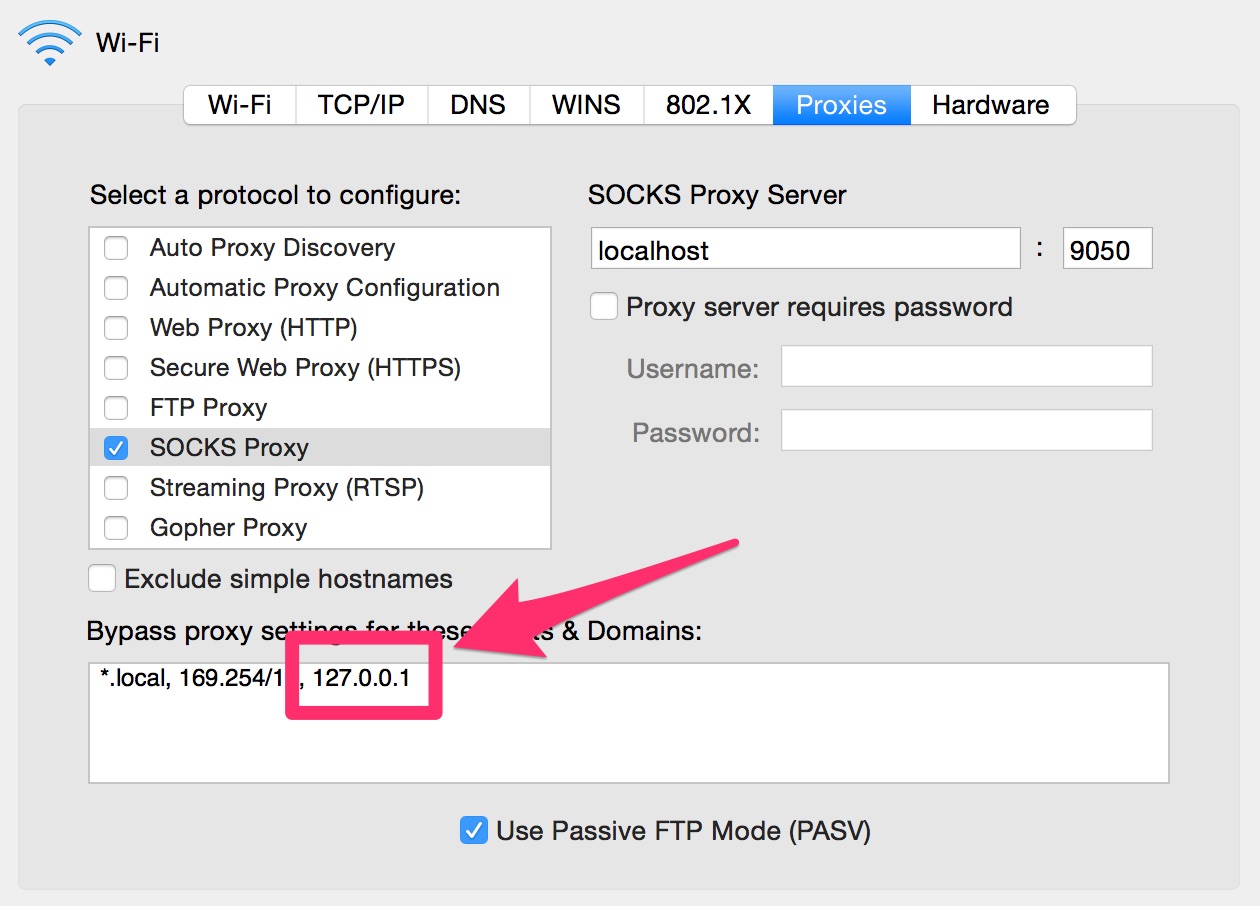The image size is (1260, 906).
Task: Click the Wi-Fi icon in header
Action: (49, 43)
